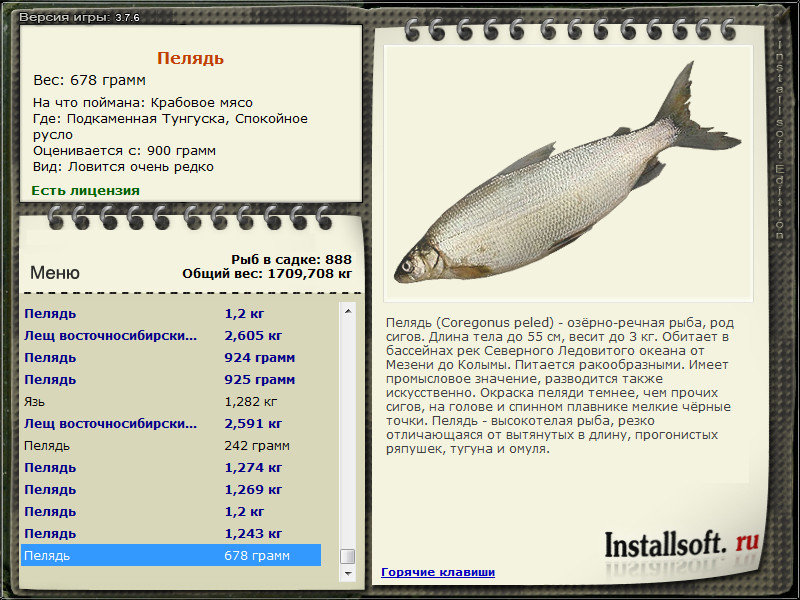The height and width of the screenshot is (600, 800).
Task: Click the fish list scrollbar thumb
Action: click(x=348, y=556)
